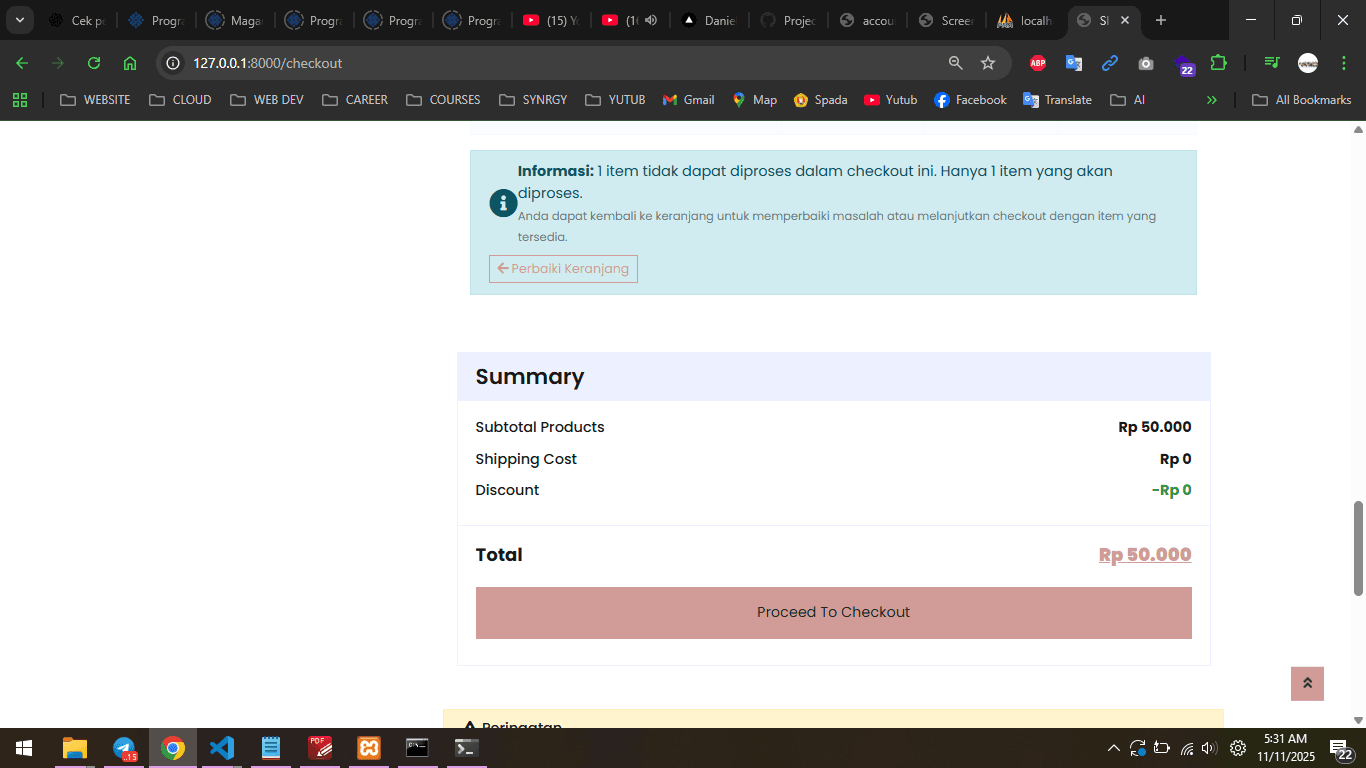Open Chrome's three-dot menu

pos(1343,62)
